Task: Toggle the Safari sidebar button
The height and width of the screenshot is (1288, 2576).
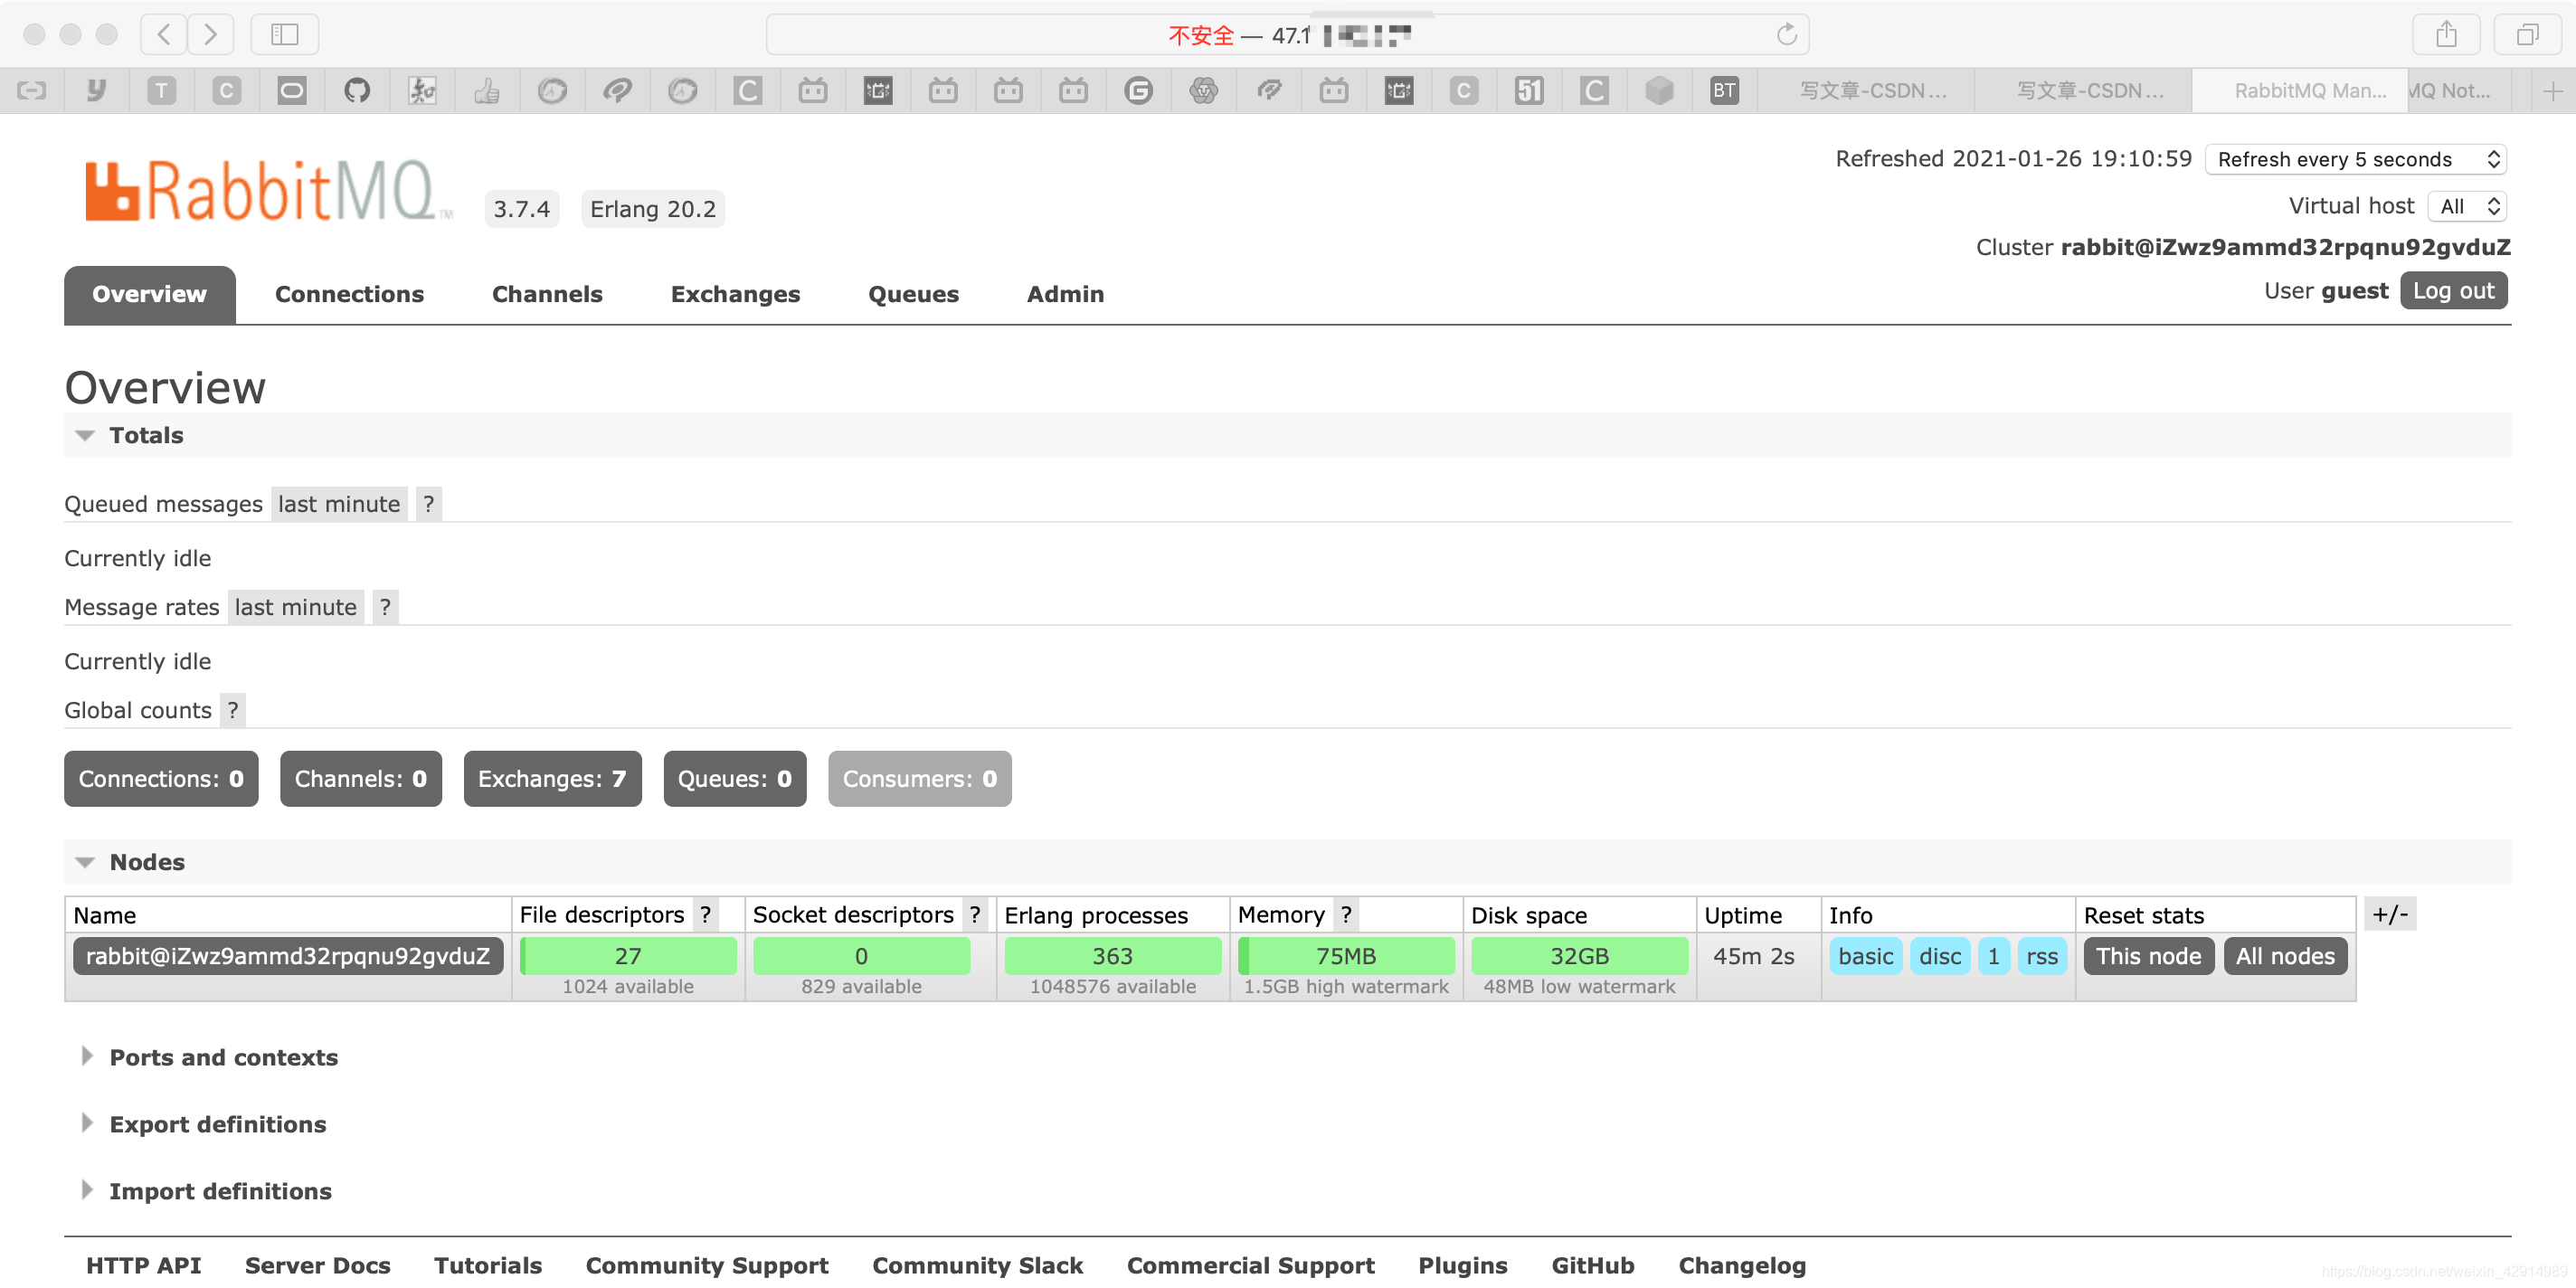Action: coord(285,35)
